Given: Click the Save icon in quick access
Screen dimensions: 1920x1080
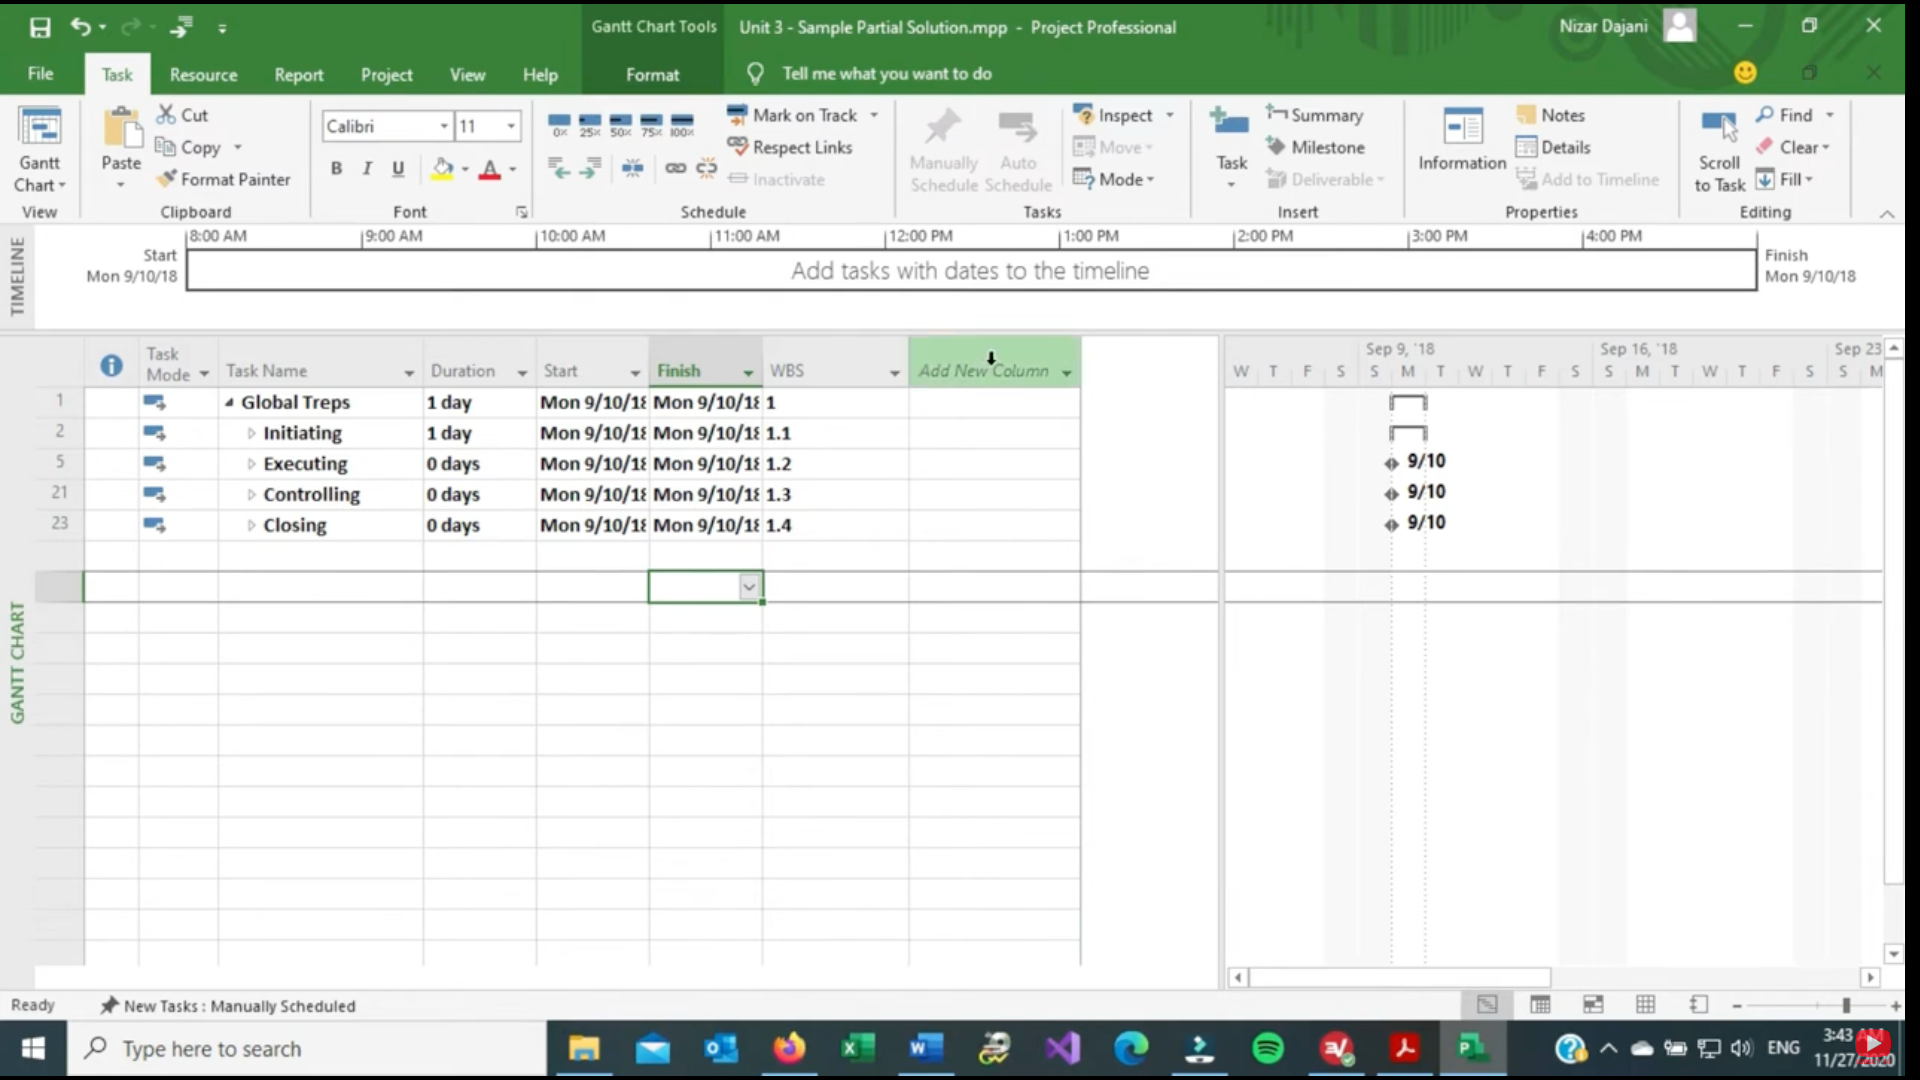Looking at the screenshot, I should 40,28.
